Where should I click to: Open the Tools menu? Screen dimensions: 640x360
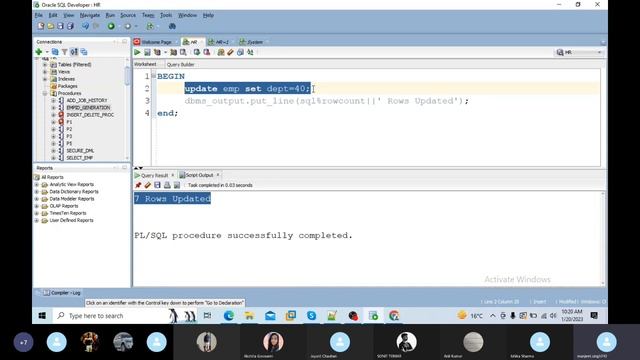(166, 15)
